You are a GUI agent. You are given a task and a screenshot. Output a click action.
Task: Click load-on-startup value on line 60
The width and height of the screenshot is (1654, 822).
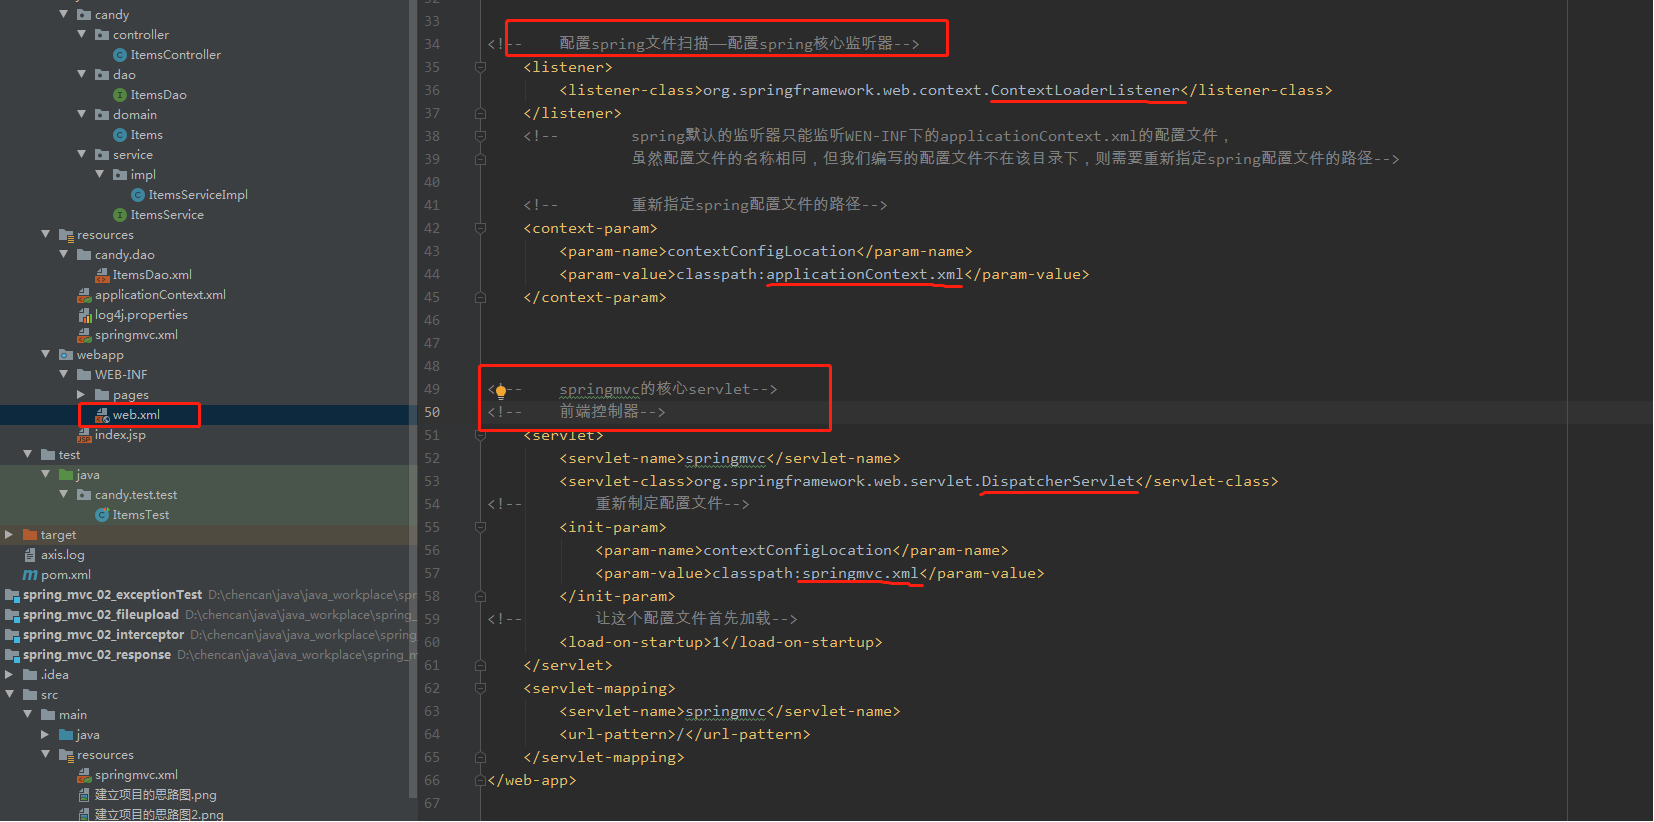[716, 642]
